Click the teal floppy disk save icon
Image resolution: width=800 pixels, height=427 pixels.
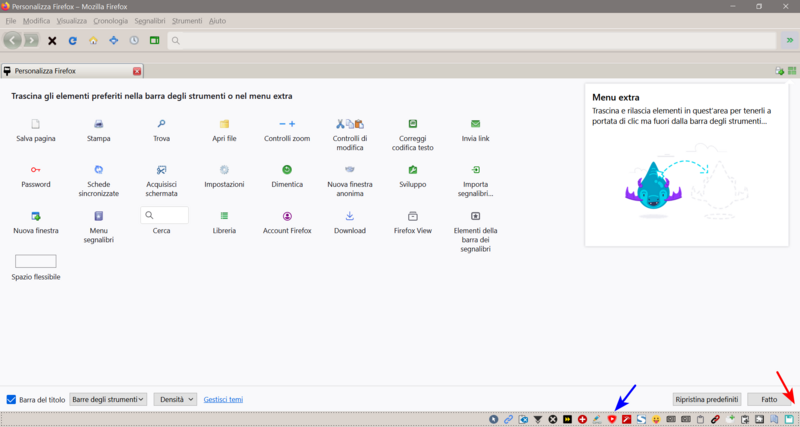pyautogui.click(x=789, y=419)
